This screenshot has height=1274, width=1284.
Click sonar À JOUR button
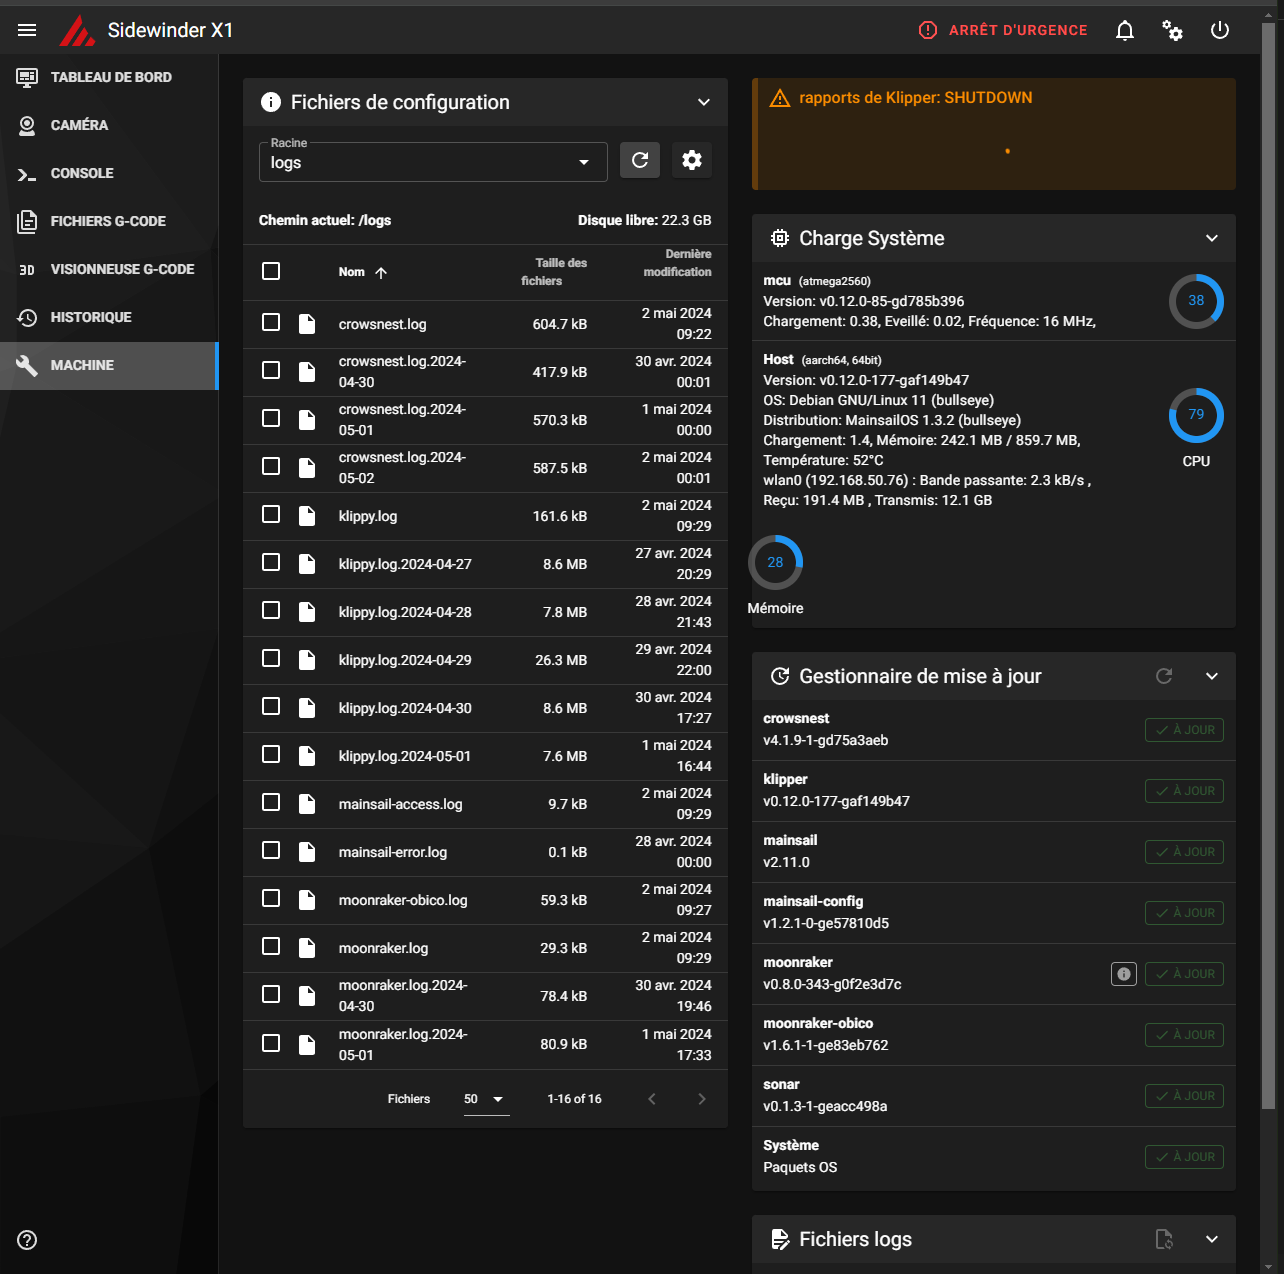point(1184,1096)
